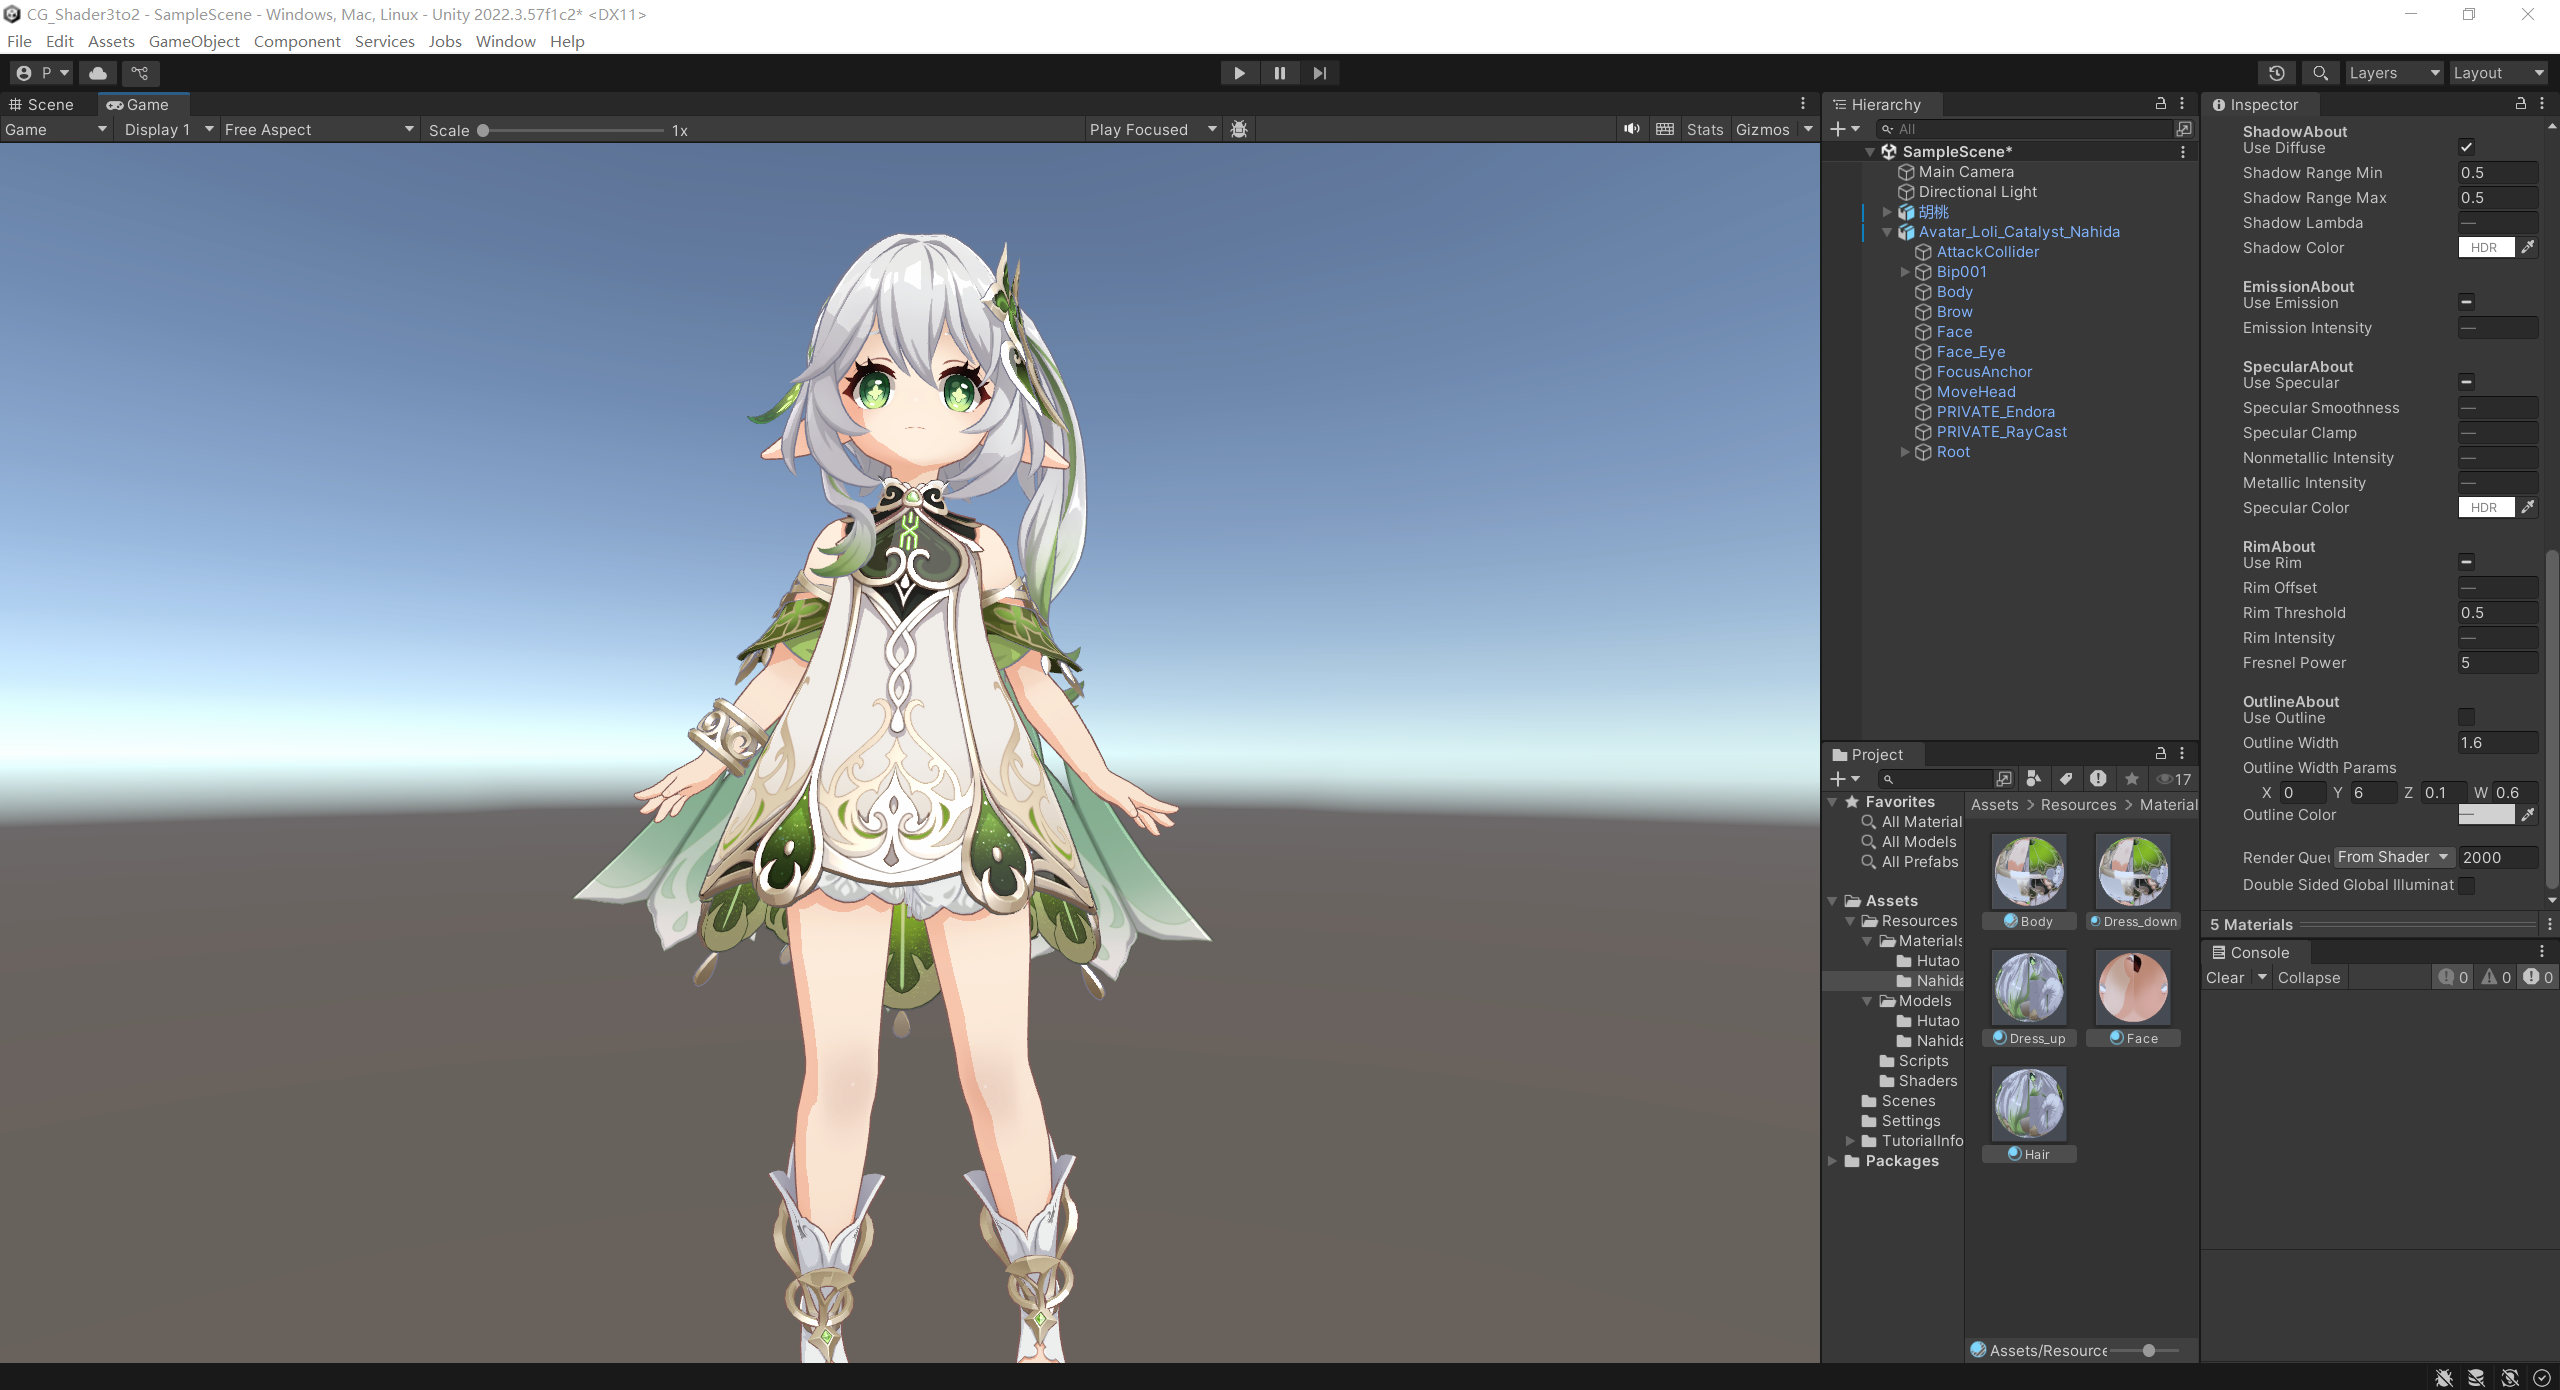Open the Component menu
The image size is (2560, 1390).
[297, 41]
